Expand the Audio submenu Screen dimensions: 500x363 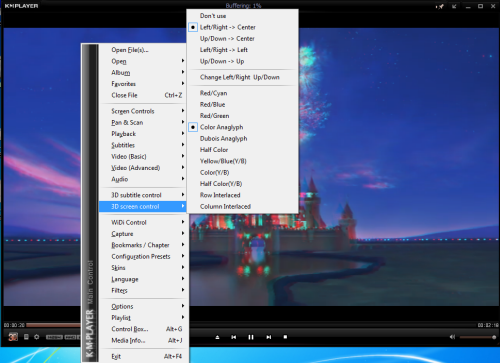tap(143, 179)
